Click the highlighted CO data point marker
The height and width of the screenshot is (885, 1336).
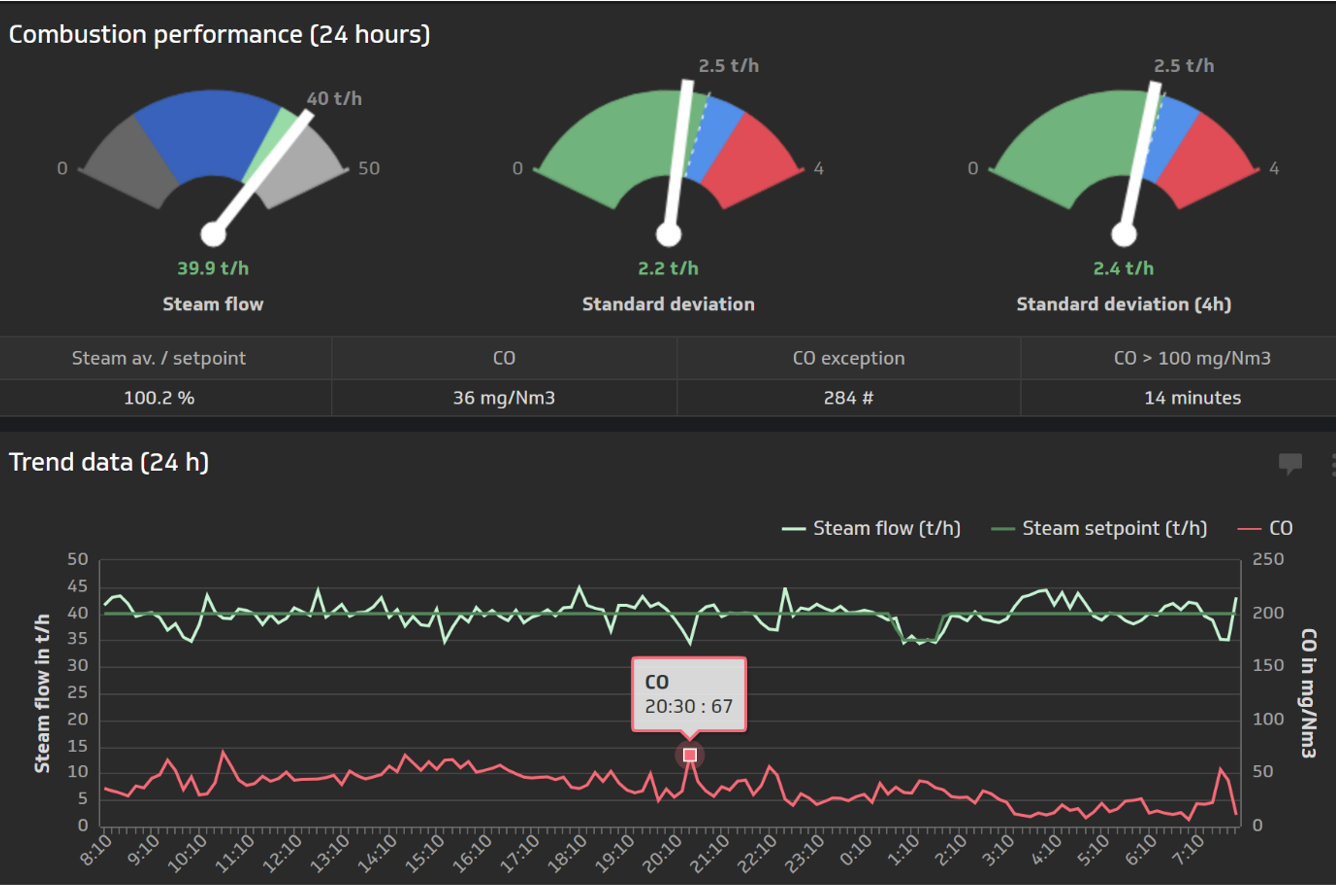tap(689, 754)
